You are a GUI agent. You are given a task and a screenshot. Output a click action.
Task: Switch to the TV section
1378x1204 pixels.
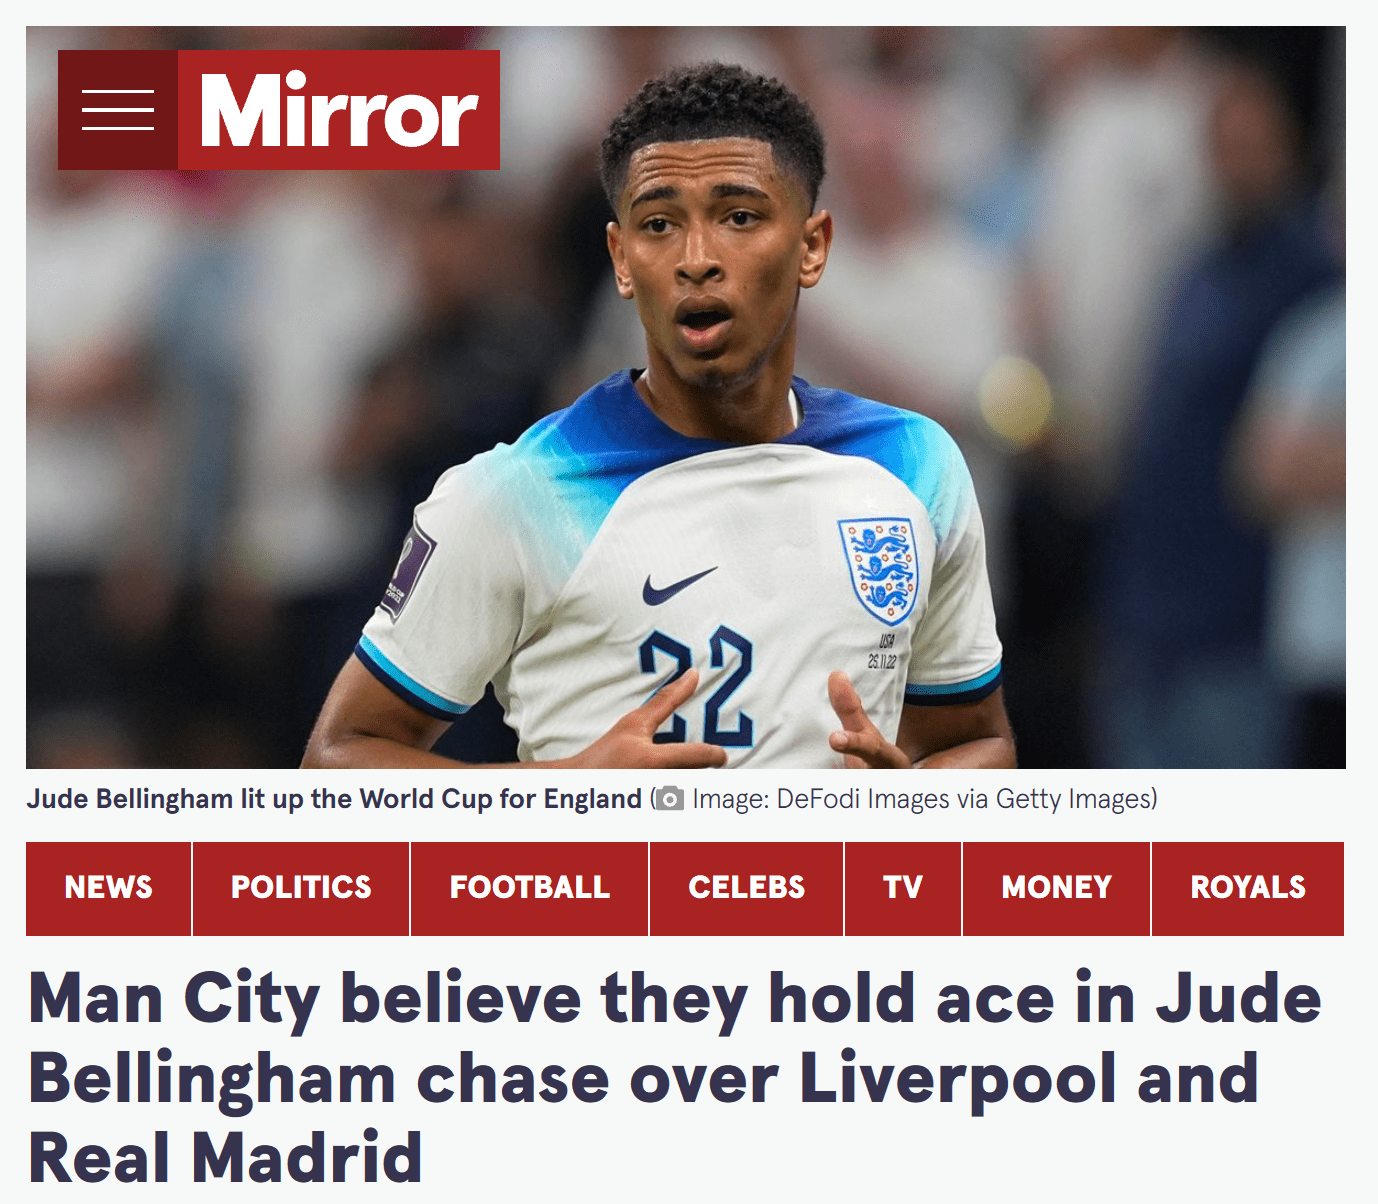coord(903,888)
